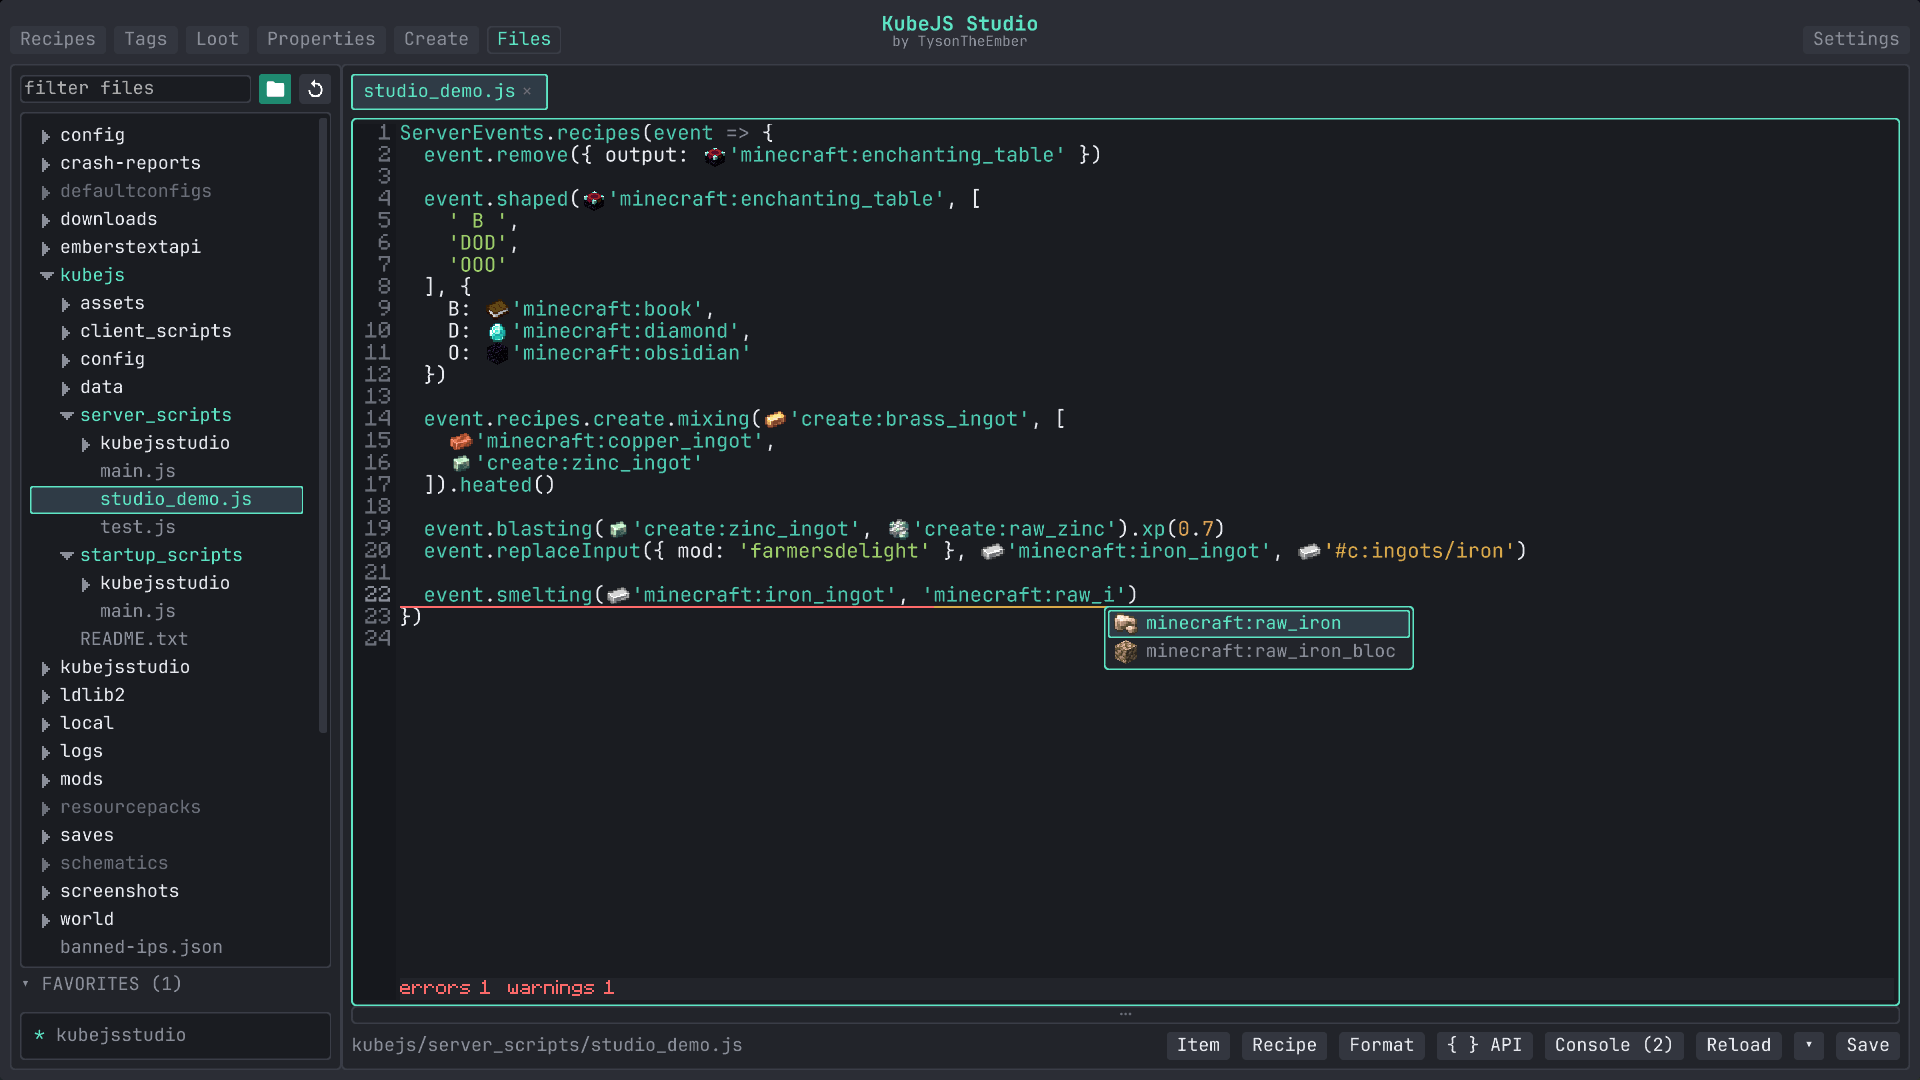Focus the filter files input
The image size is (1920, 1080).
click(x=135, y=89)
